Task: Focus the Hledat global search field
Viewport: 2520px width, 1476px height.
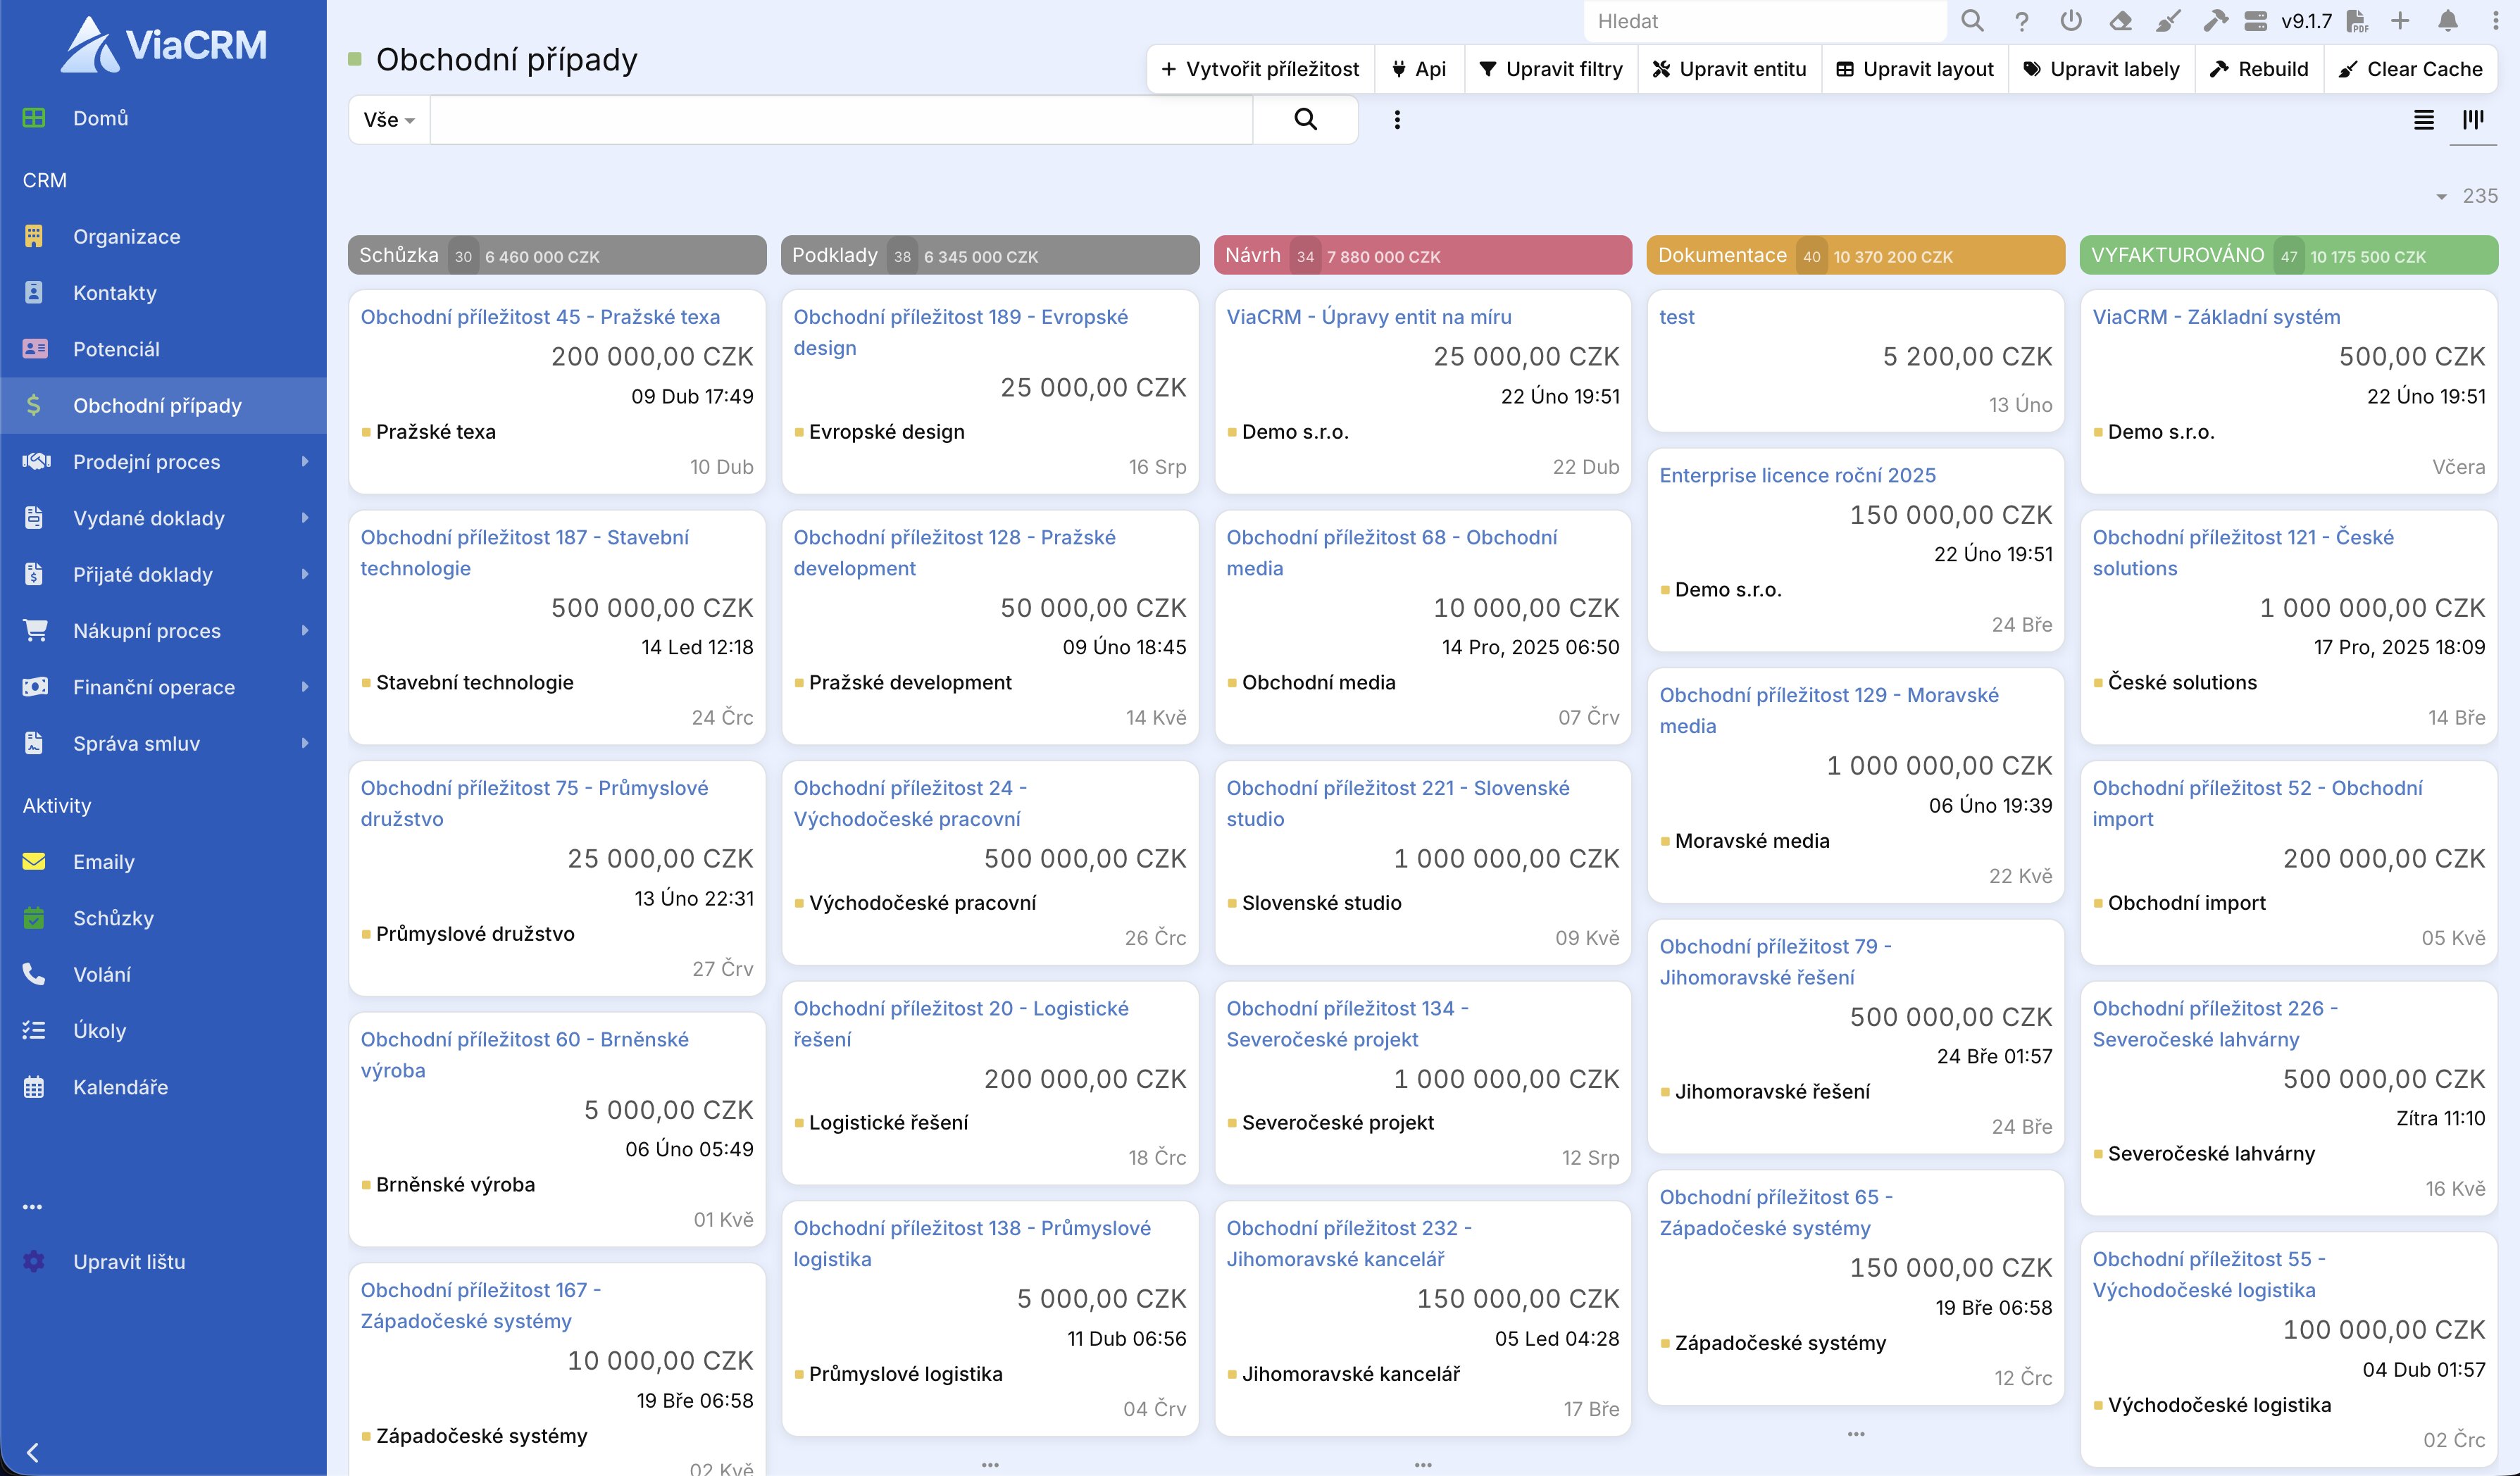Action: 1765,21
